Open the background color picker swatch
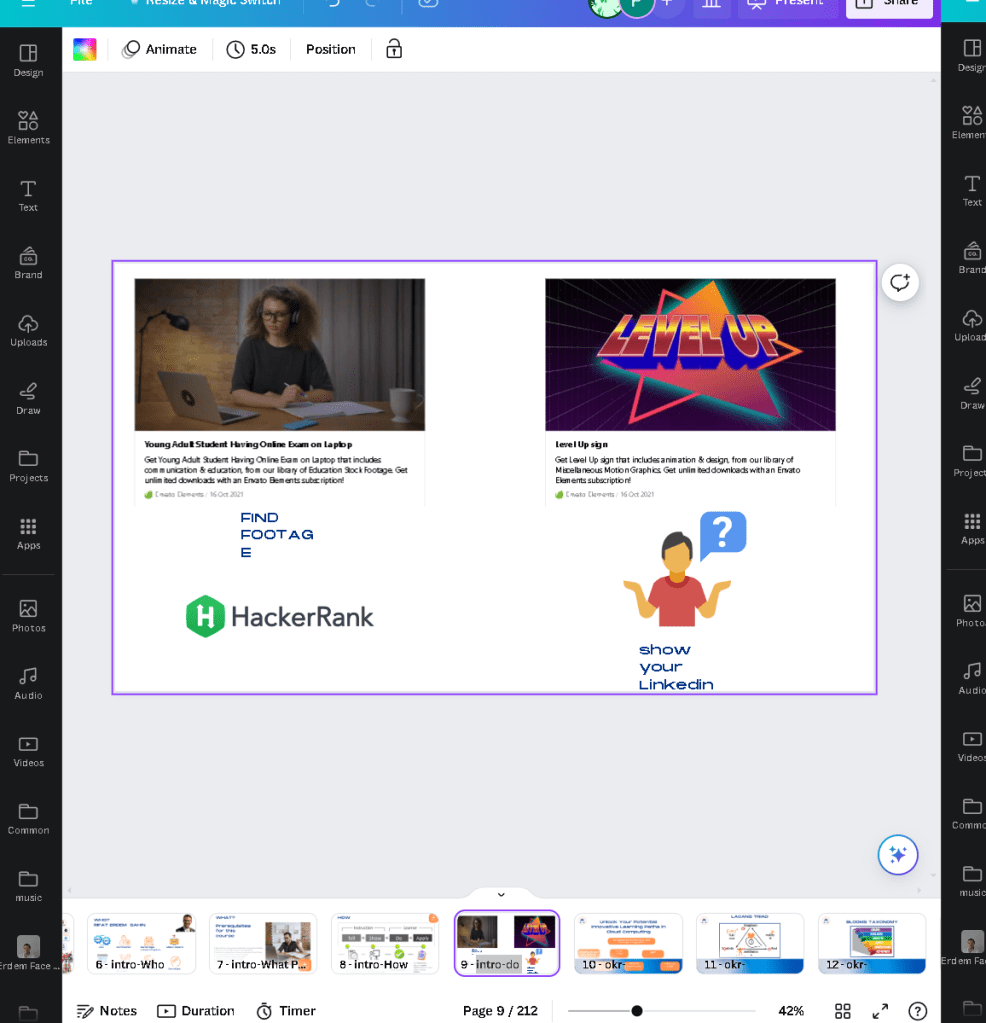 pos(85,49)
